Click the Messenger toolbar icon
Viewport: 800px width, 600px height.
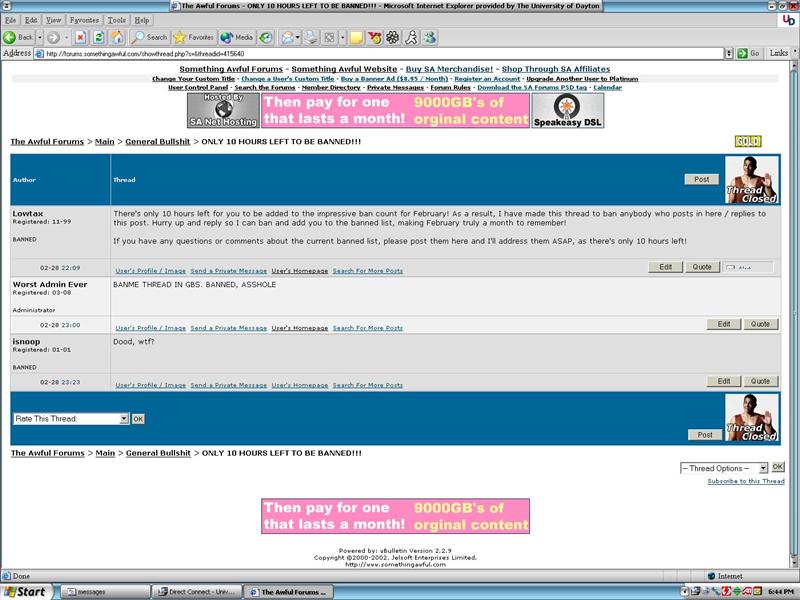point(430,37)
